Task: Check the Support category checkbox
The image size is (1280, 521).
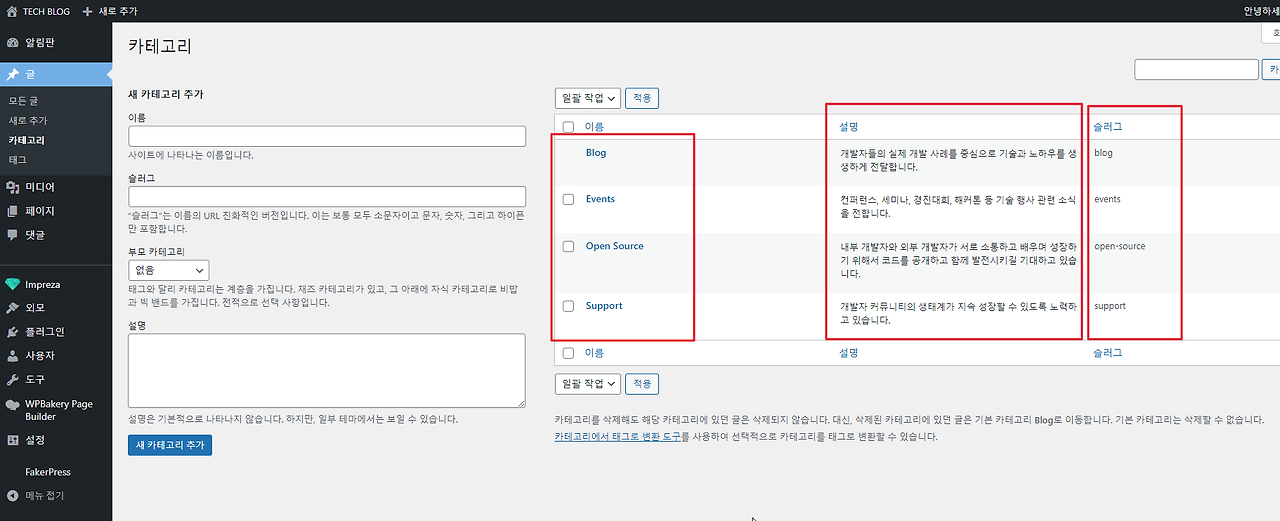Action: pos(569,306)
